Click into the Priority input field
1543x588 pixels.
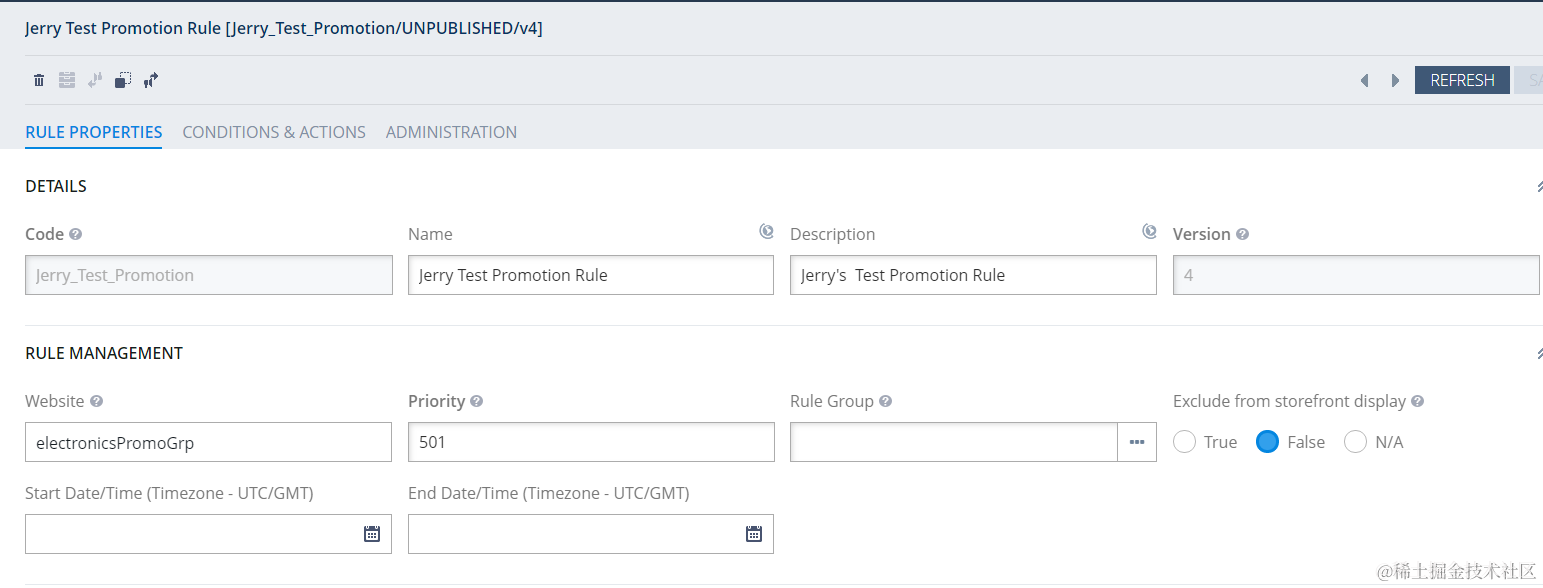click(x=590, y=442)
